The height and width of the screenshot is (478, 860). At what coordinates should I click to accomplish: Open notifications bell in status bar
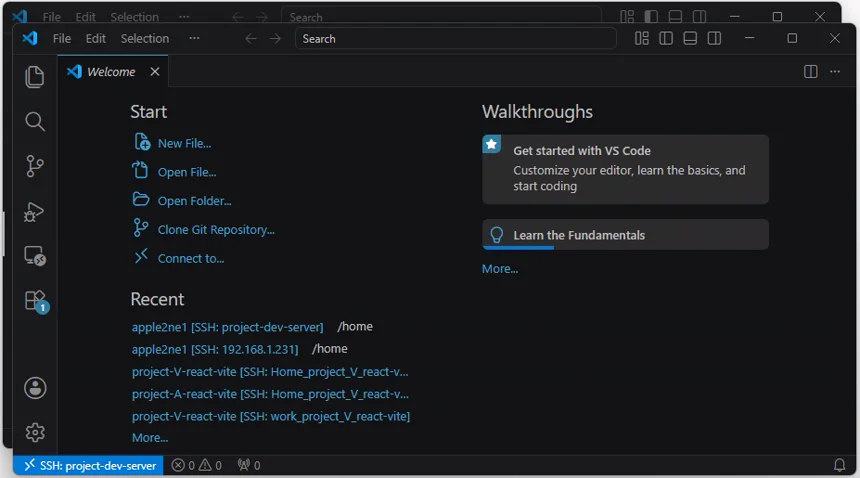pyautogui.click(x=839, y=465)
